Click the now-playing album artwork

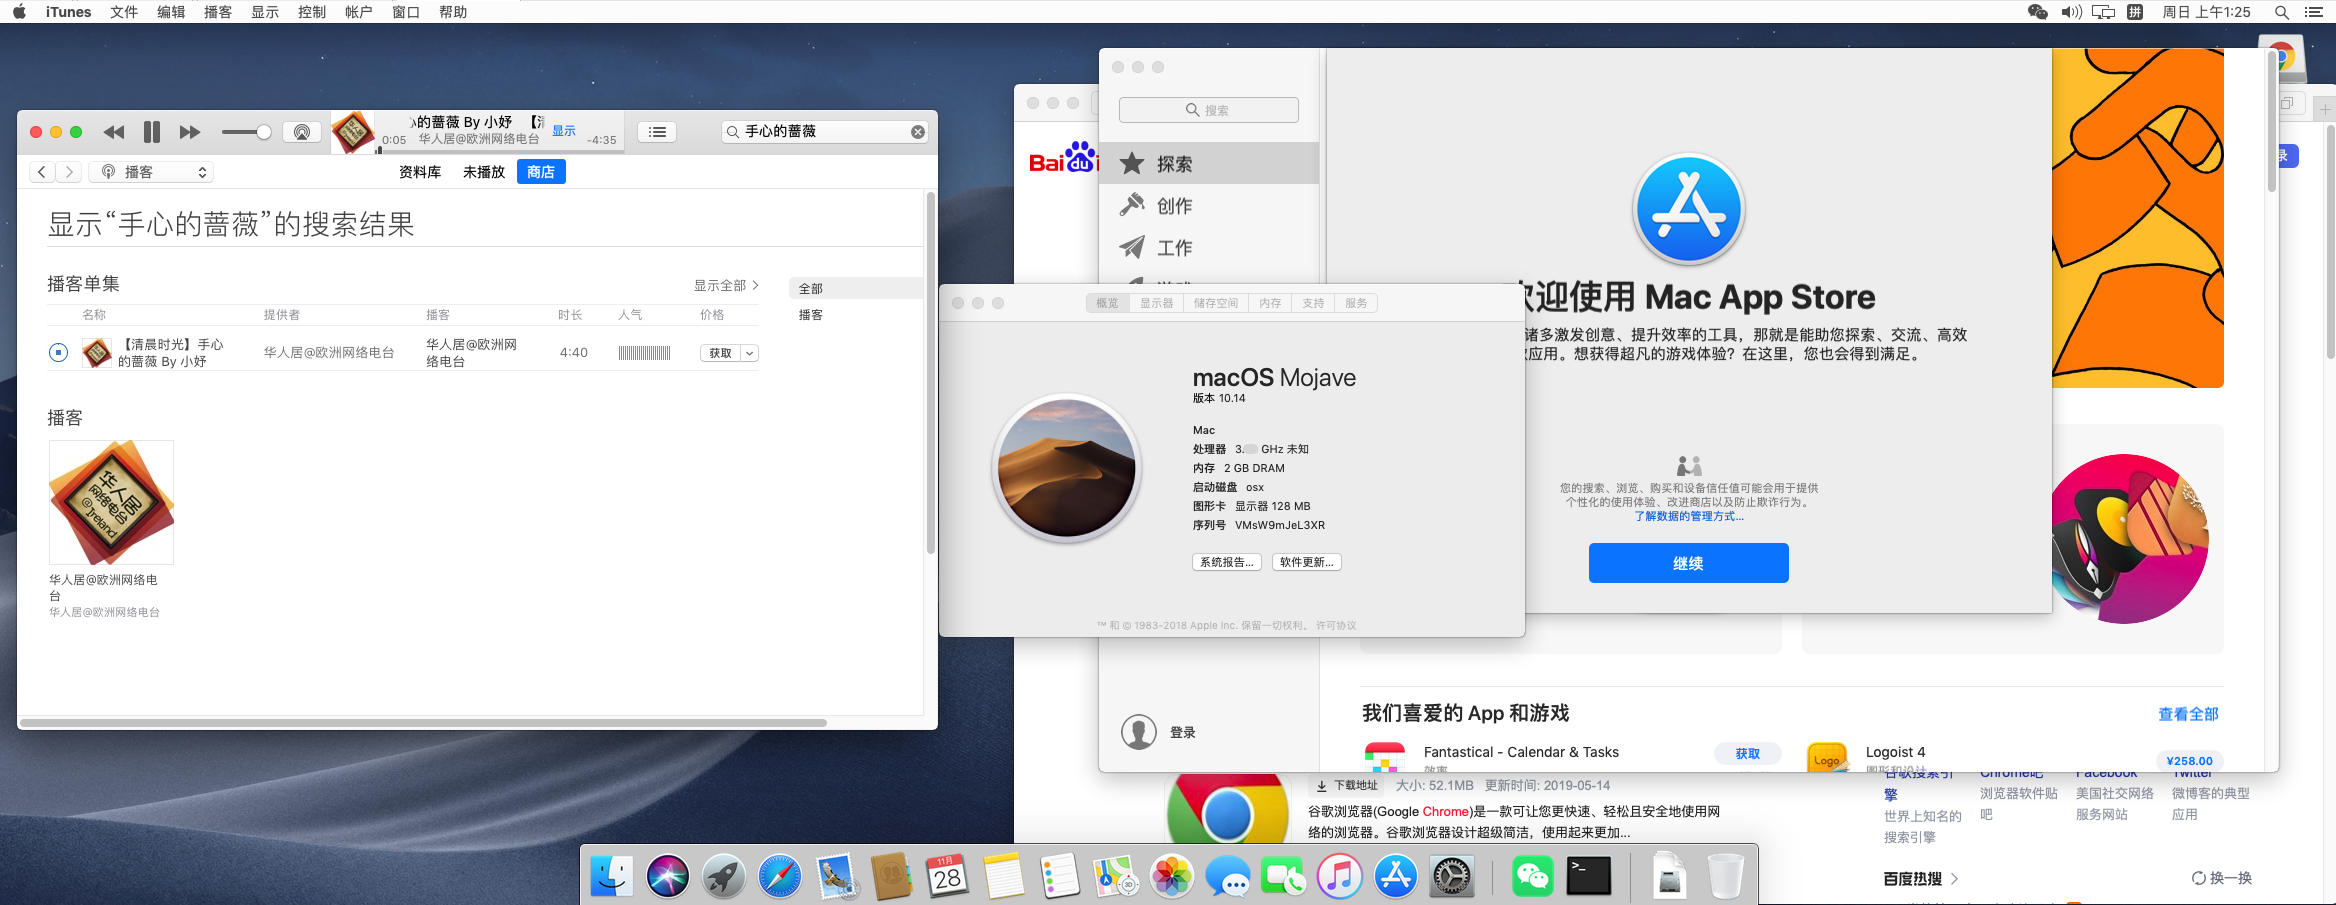(352, 132)
